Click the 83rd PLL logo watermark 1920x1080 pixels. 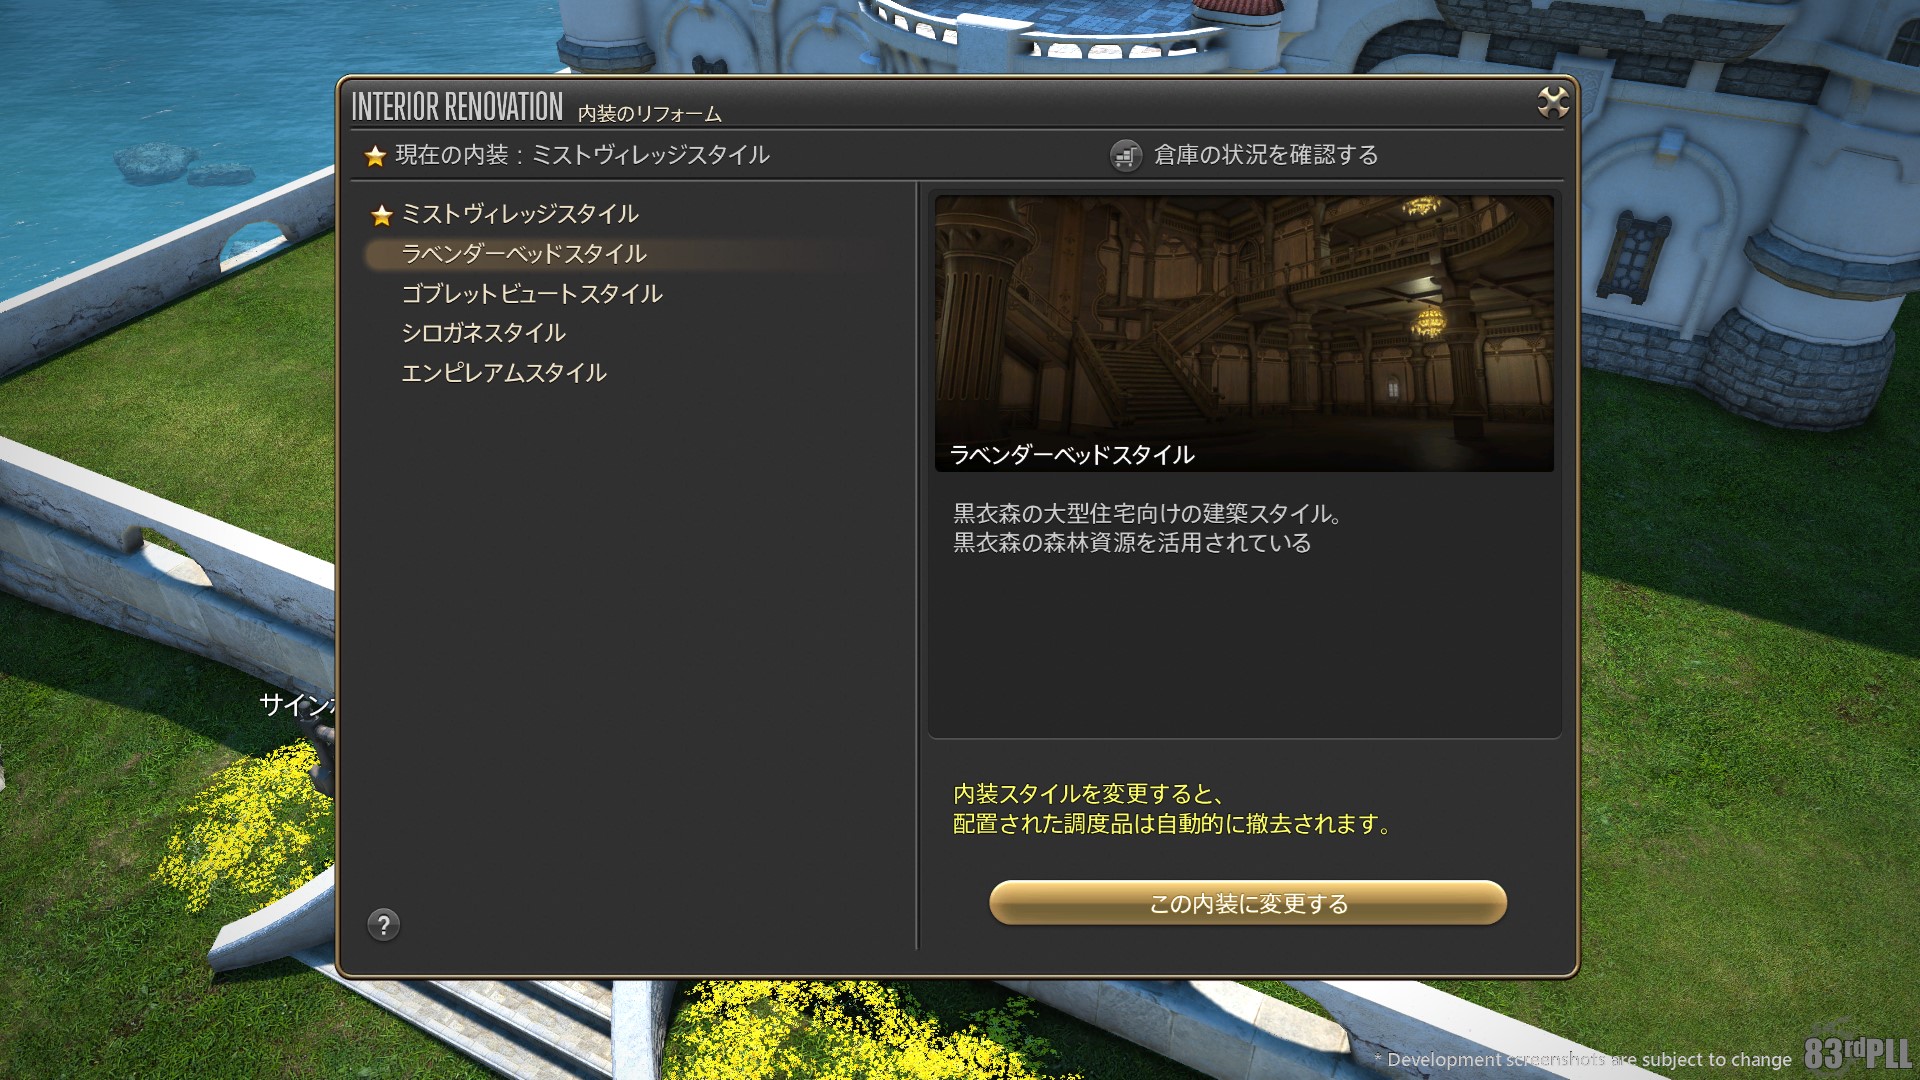click(1857, 1053)
